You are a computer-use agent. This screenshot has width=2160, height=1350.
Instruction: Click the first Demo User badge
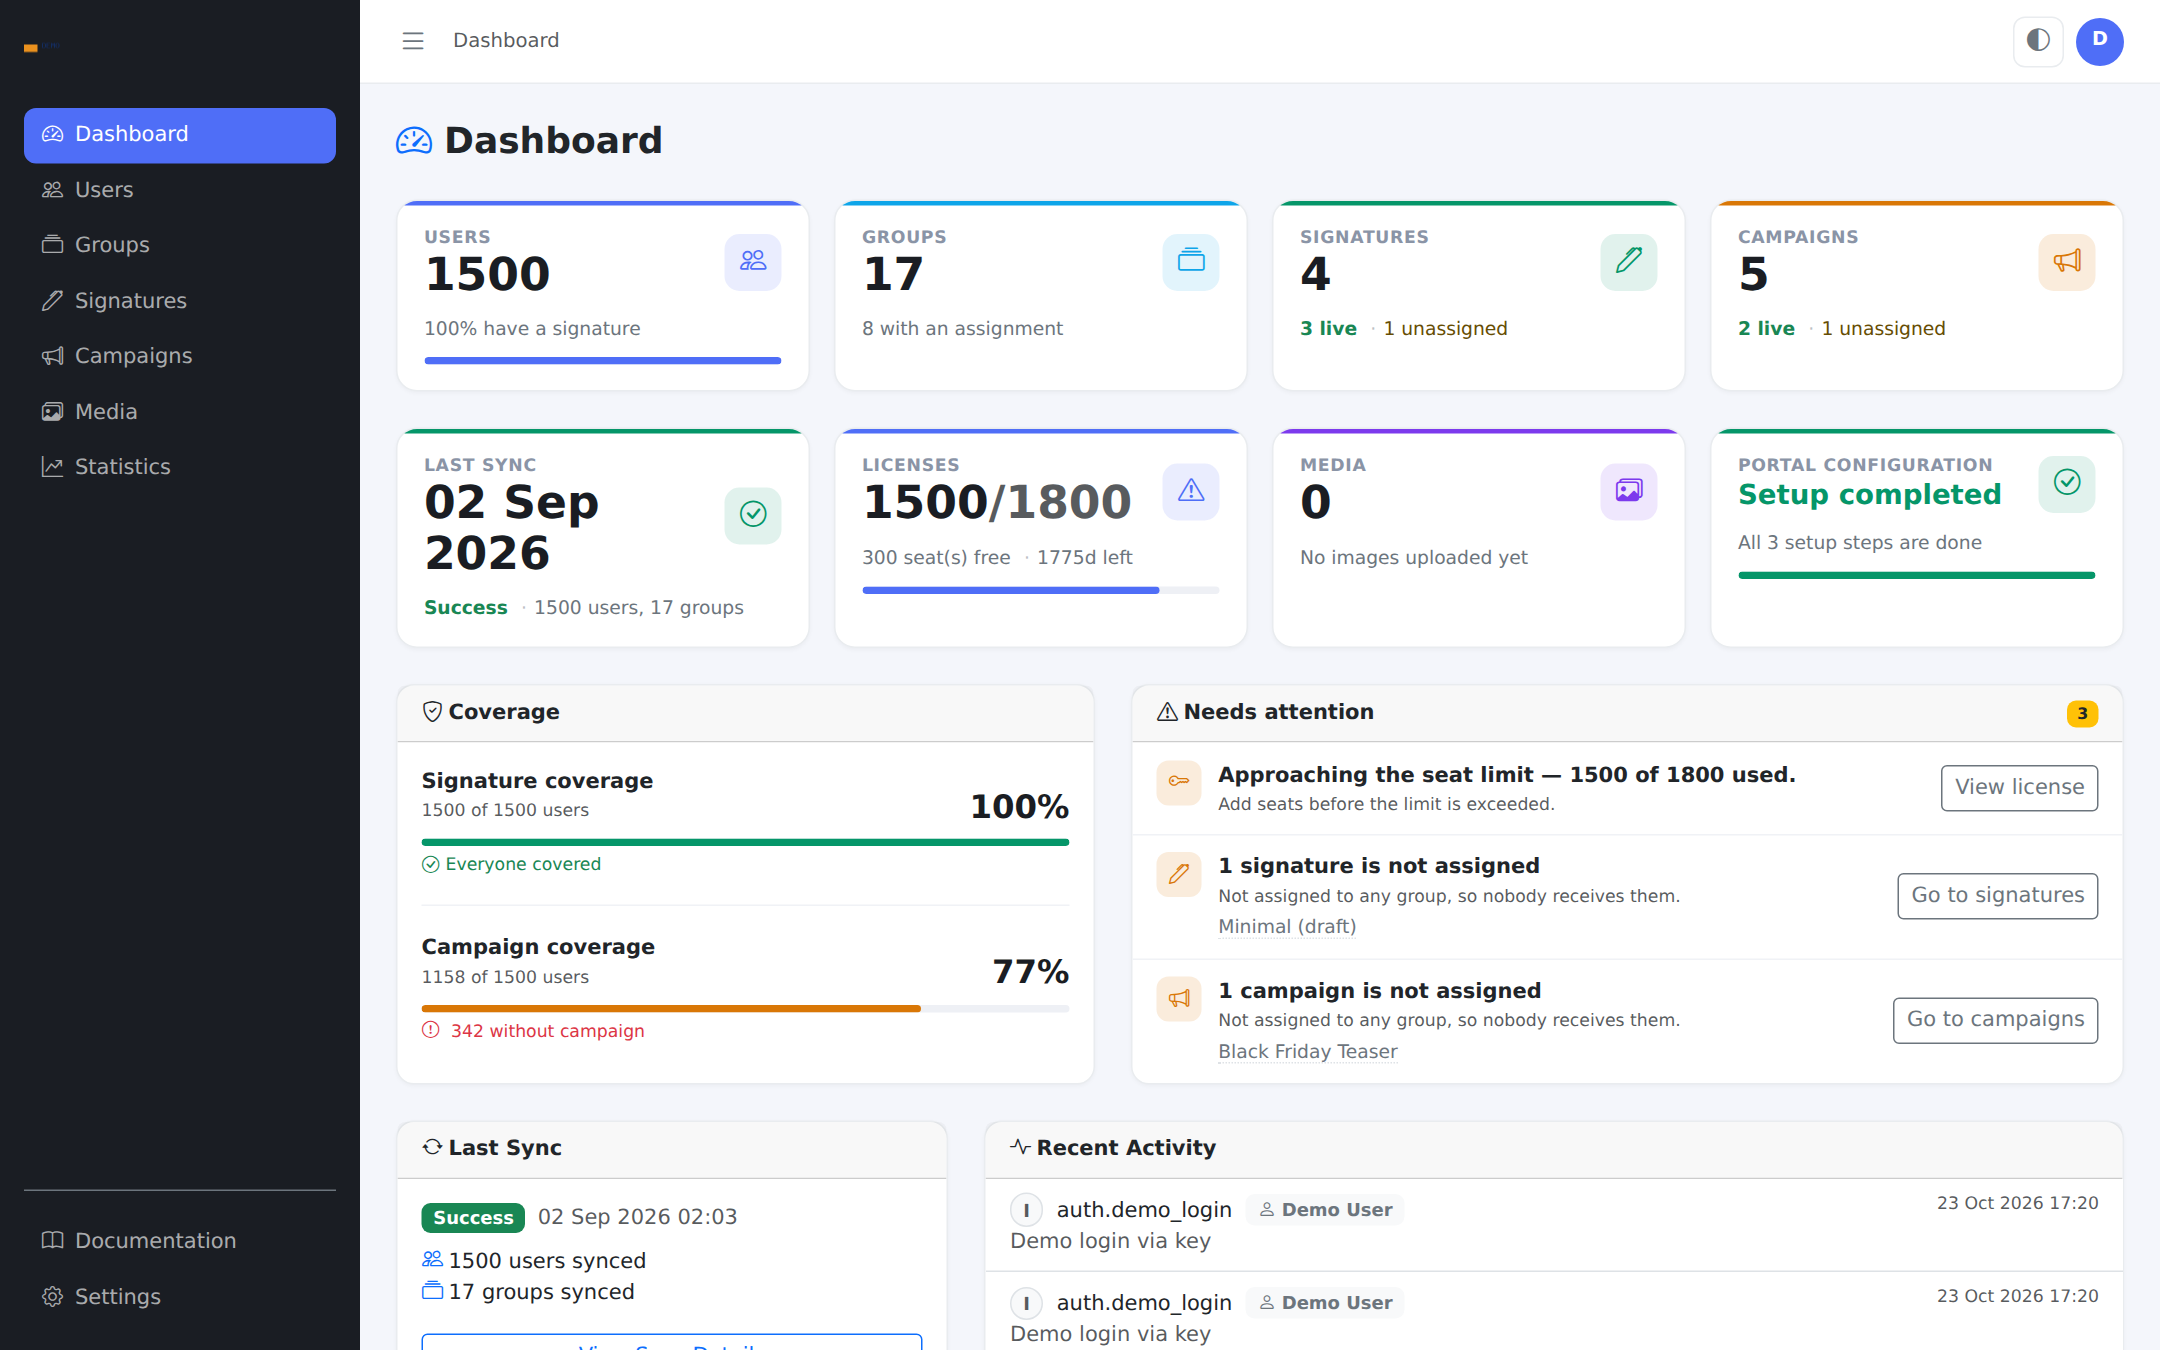click(1325, 1210)
